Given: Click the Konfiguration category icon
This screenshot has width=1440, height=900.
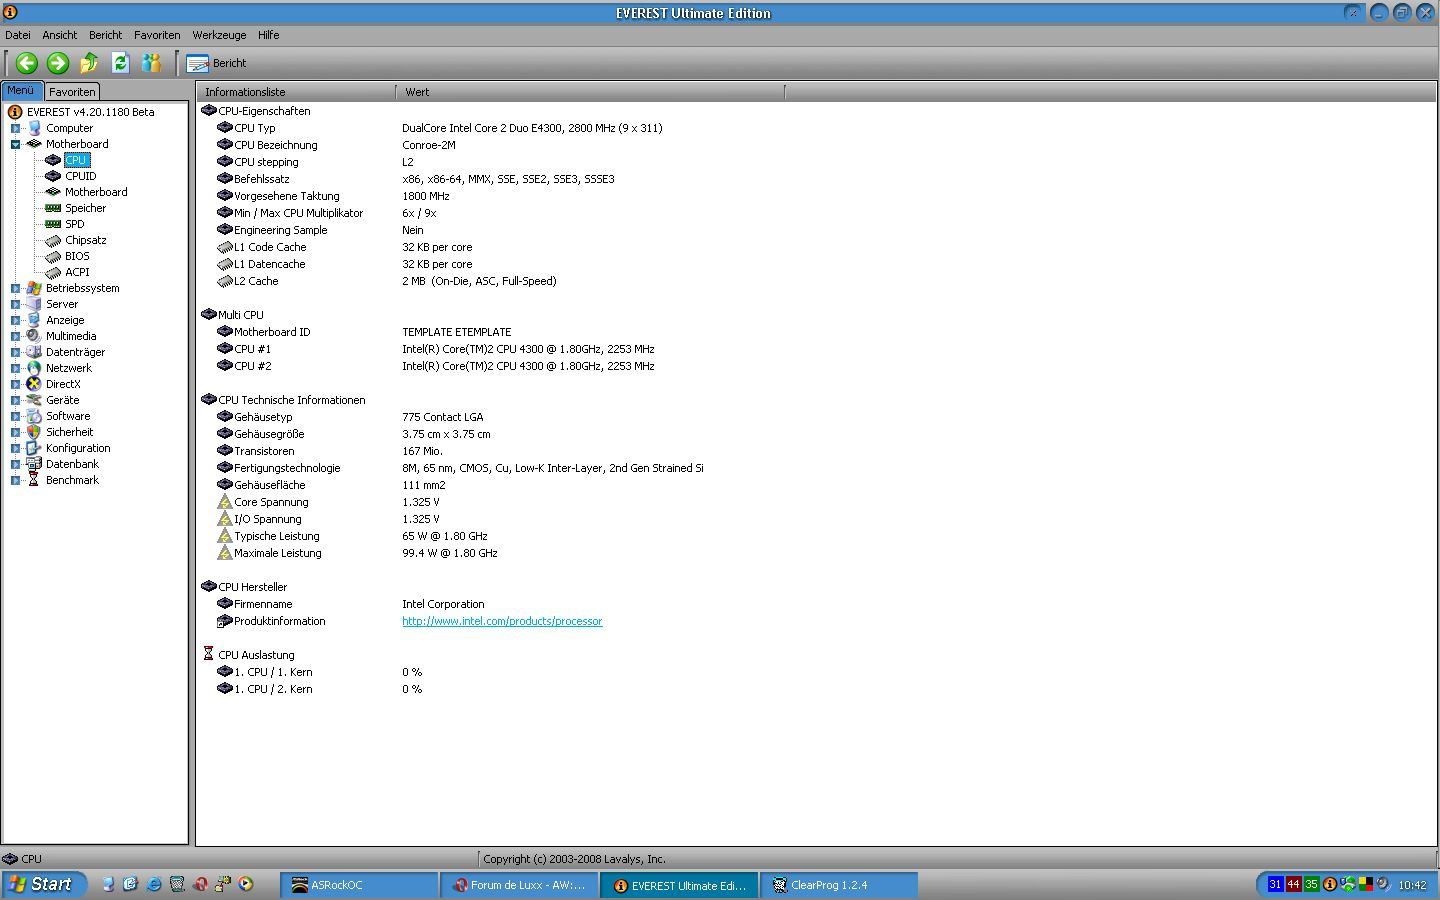Looking at the screenshot, I should 34,448.
